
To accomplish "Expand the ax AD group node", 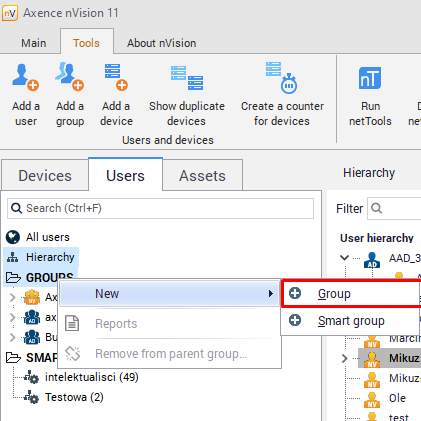I will [x=12, y=317].
